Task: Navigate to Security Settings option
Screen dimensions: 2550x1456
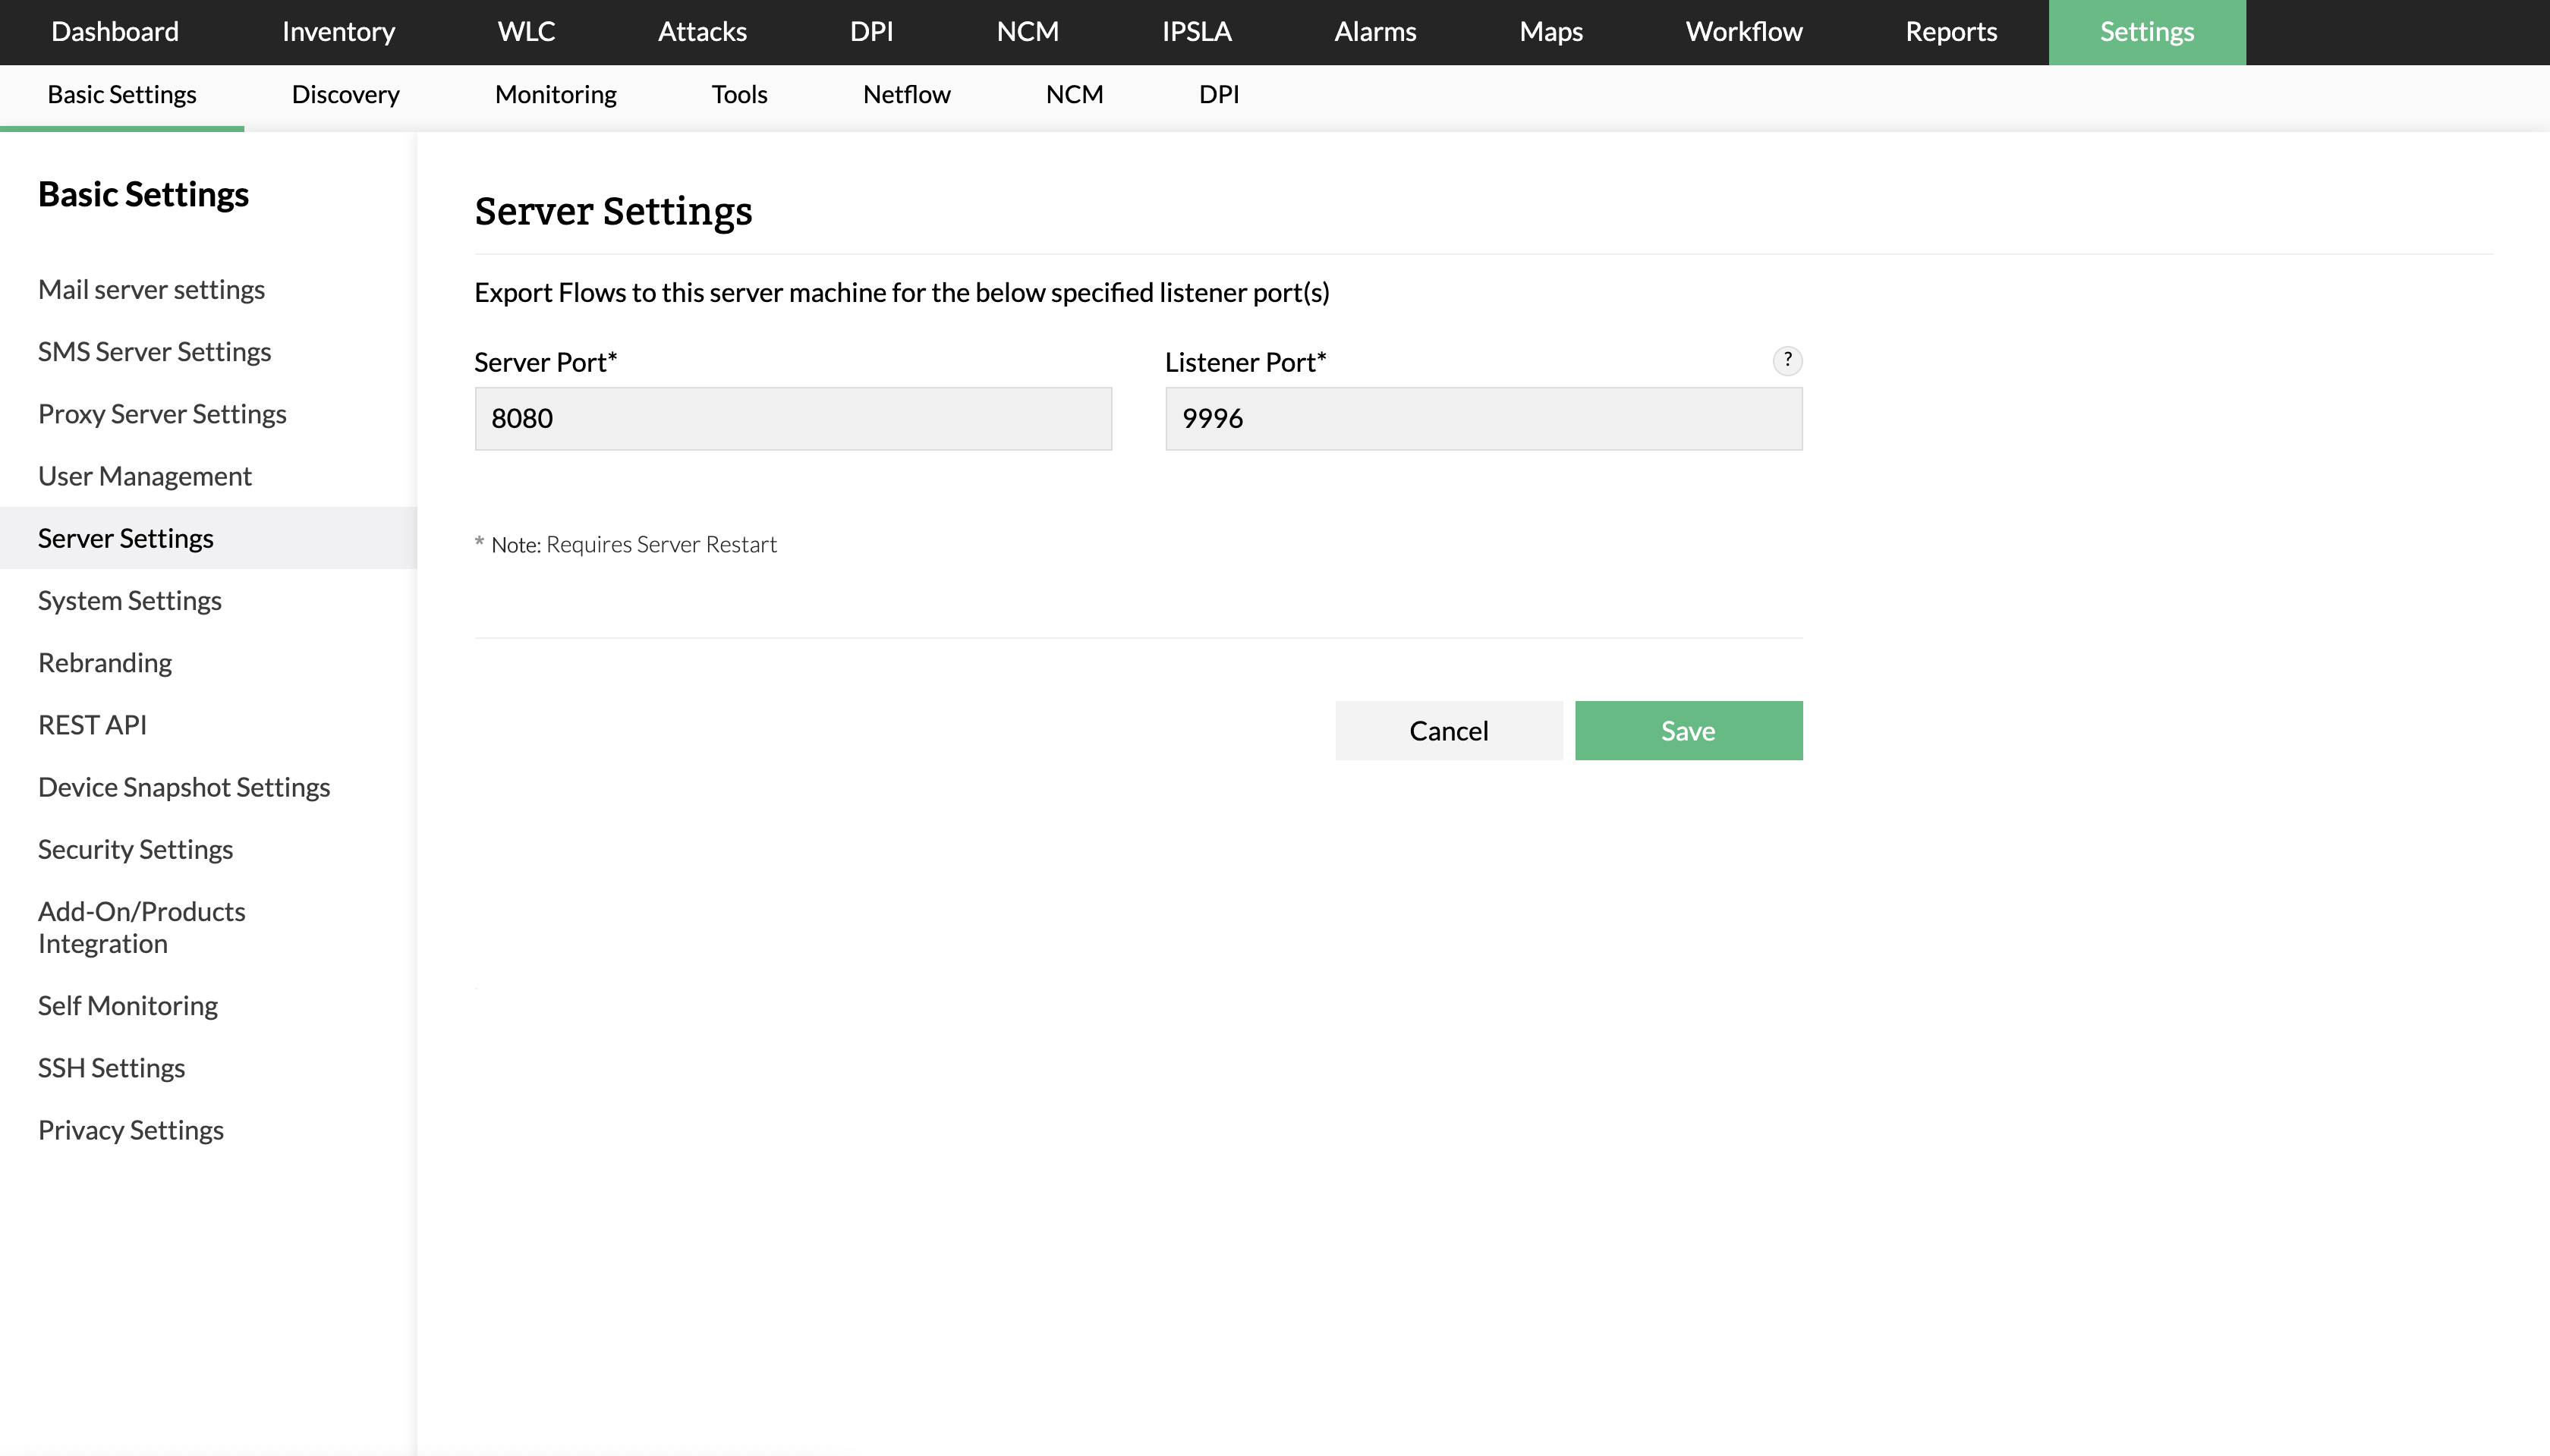Action: (135, 849)
